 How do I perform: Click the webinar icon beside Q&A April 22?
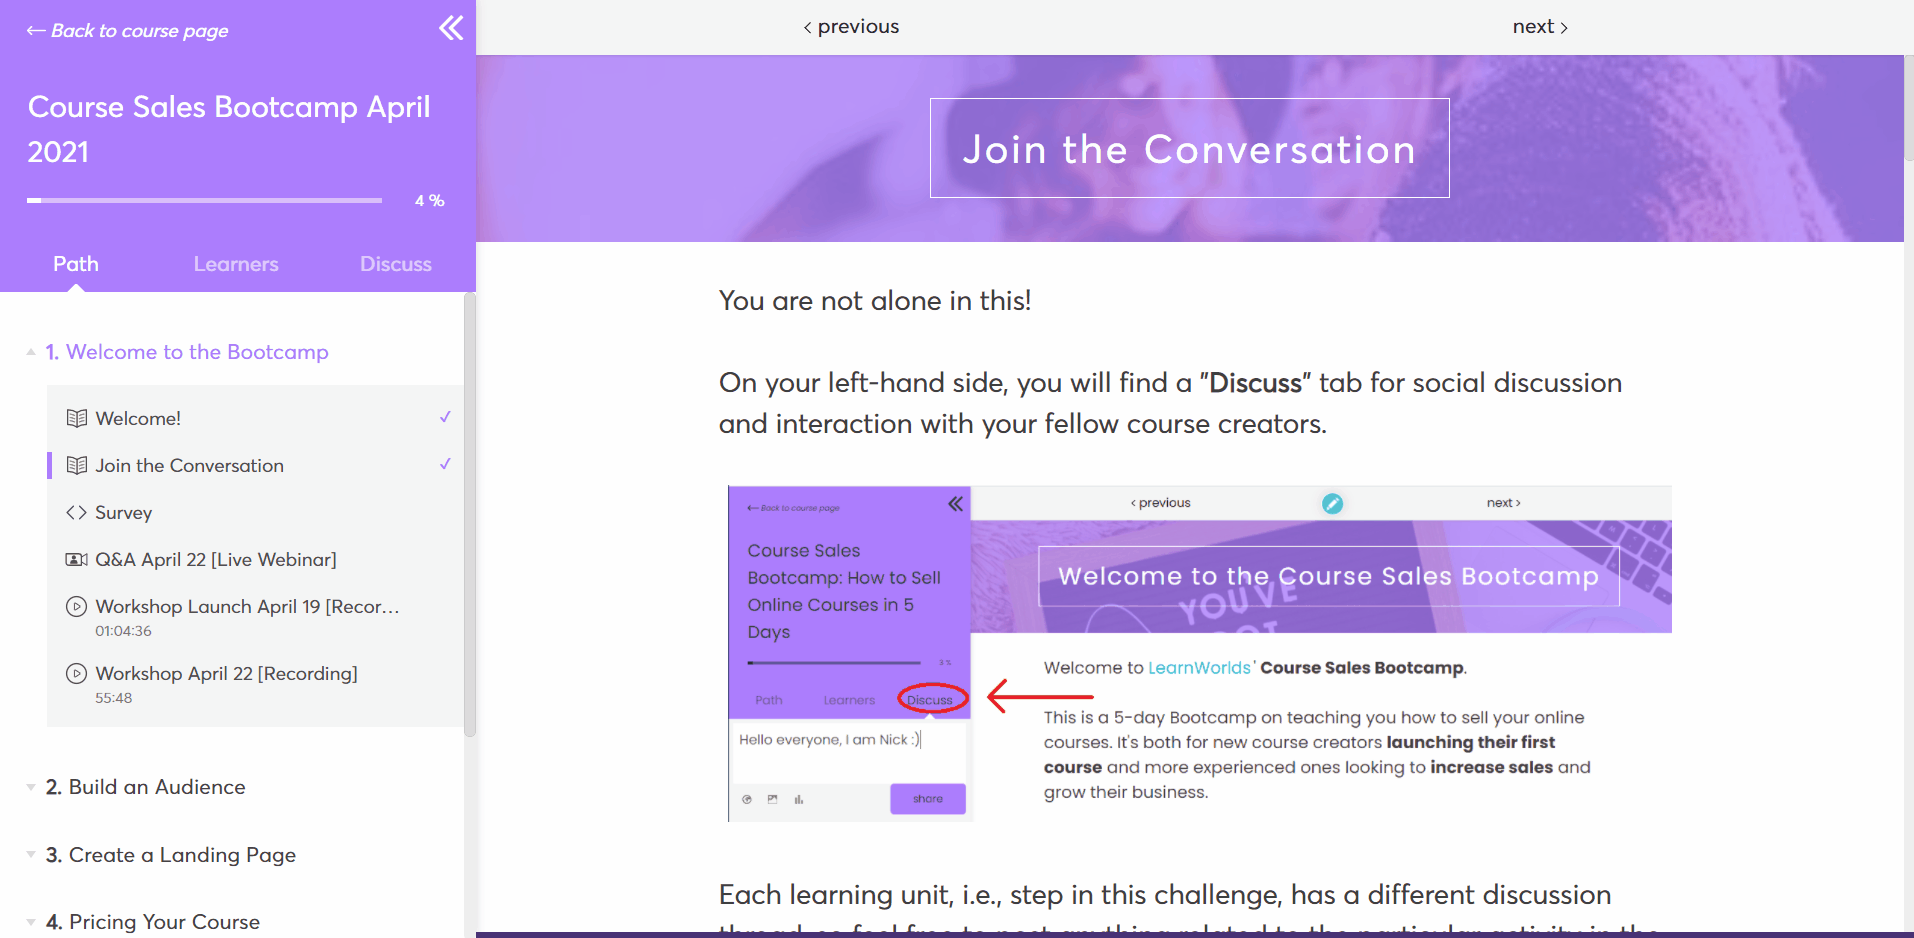[76, 559]
